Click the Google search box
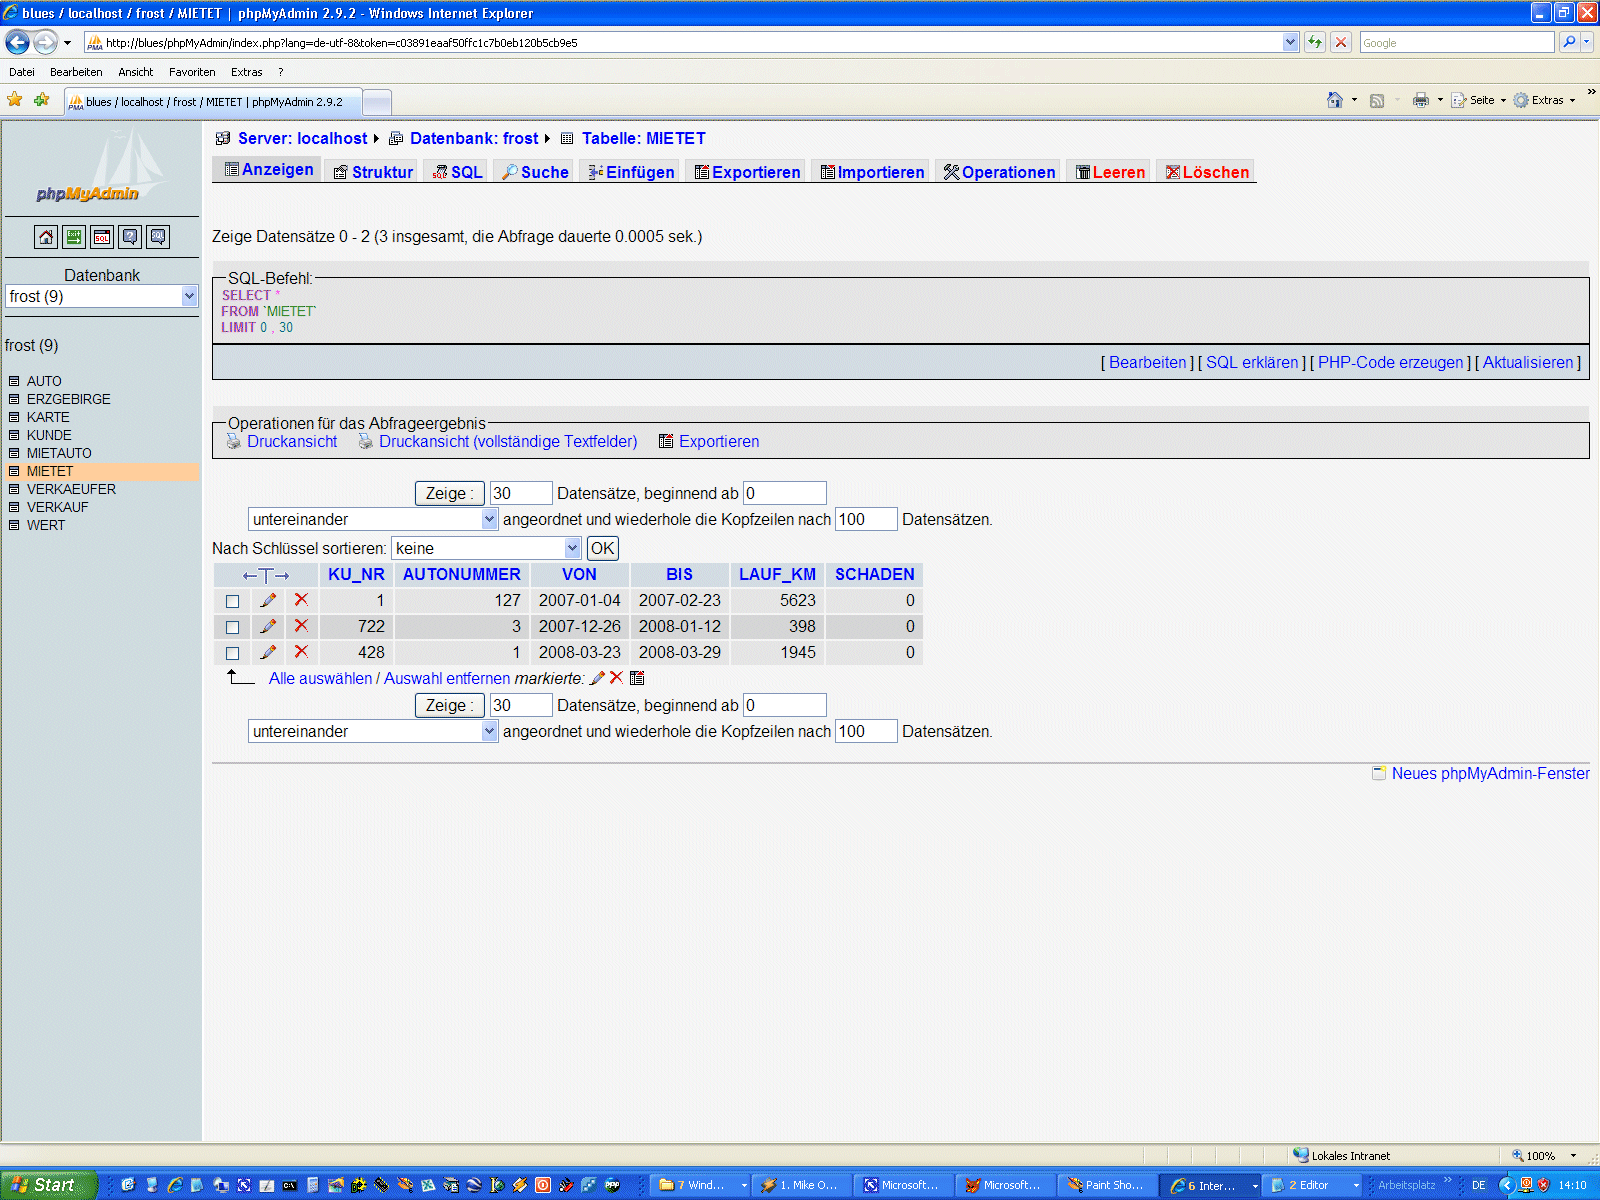 pyautogui.click(x=1456, y=42)
